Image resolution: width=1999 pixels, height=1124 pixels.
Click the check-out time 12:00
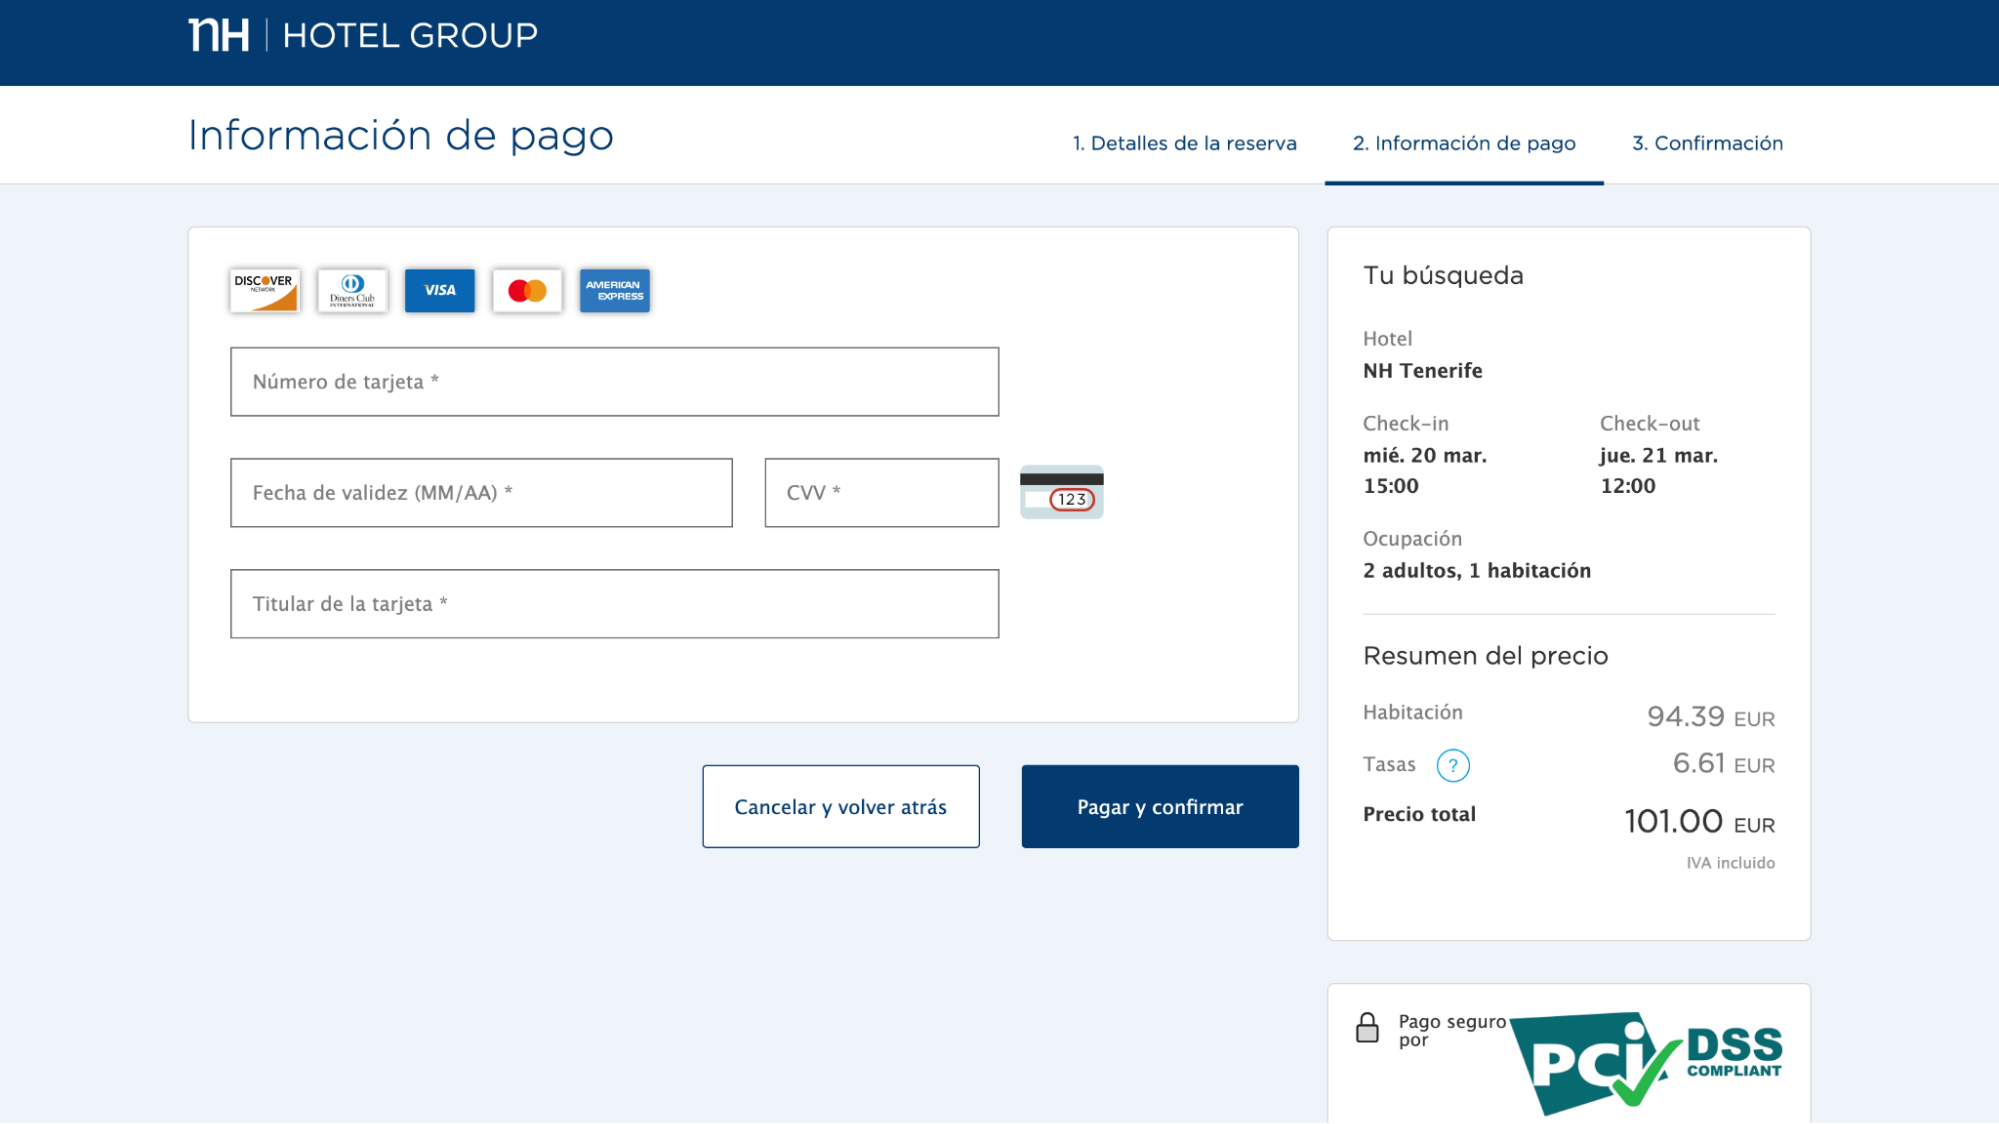click(x=1628, y=486)
